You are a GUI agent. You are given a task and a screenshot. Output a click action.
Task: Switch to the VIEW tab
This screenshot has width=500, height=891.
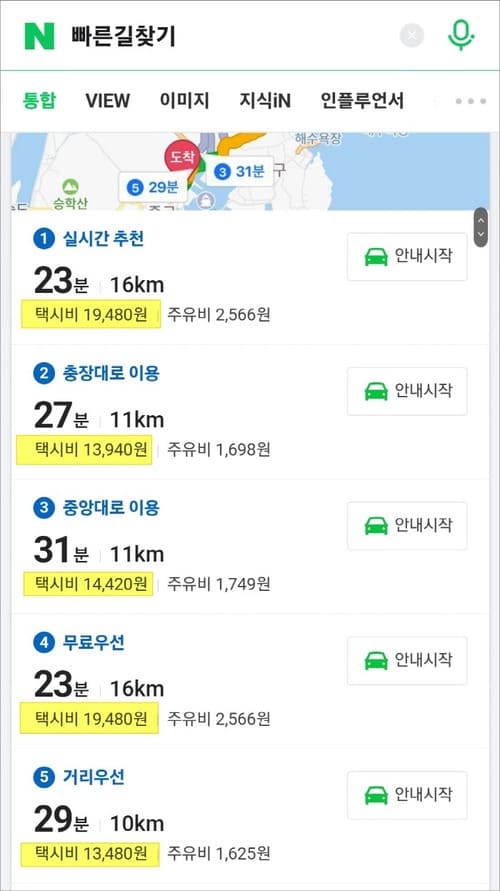pos(107,101)
